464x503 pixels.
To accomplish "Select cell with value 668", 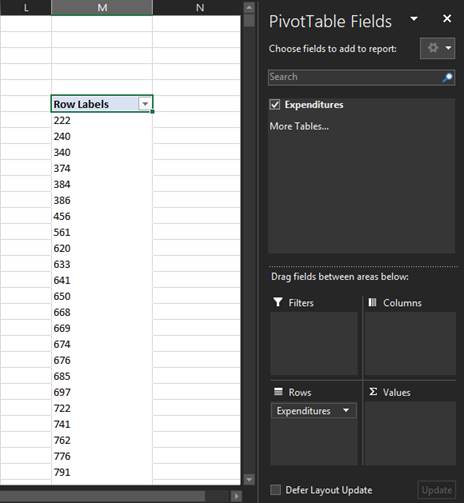I will pyautogui.click(x=102, y=312).
